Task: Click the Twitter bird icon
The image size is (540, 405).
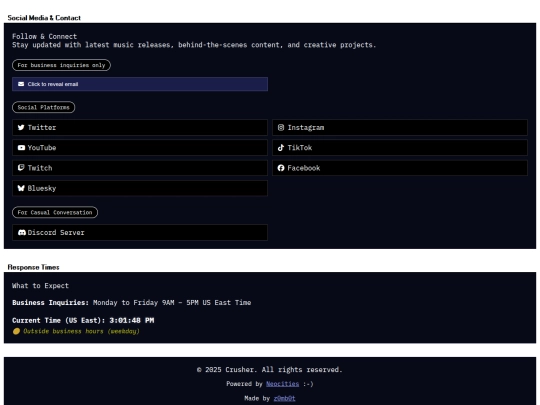Action: [21, 127]
